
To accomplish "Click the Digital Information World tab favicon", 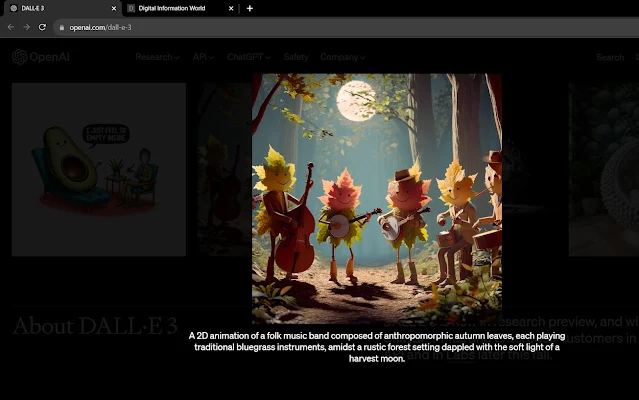I will pyautogui.click(x=131, y=8).
